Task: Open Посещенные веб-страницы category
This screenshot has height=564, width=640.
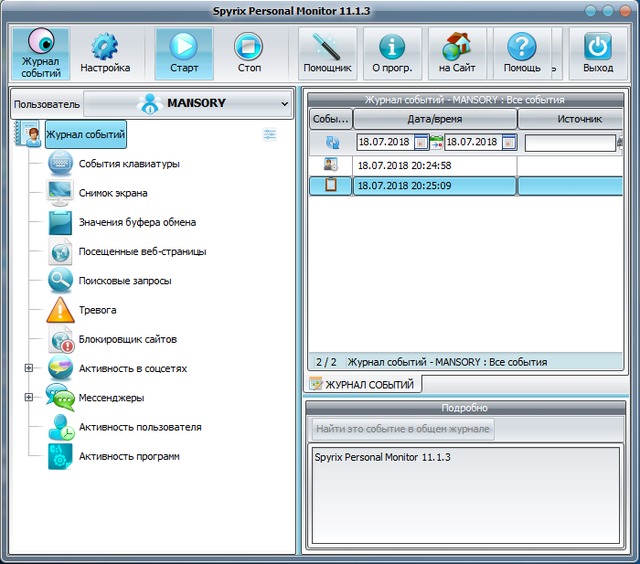Action: (x=142, y=252)
